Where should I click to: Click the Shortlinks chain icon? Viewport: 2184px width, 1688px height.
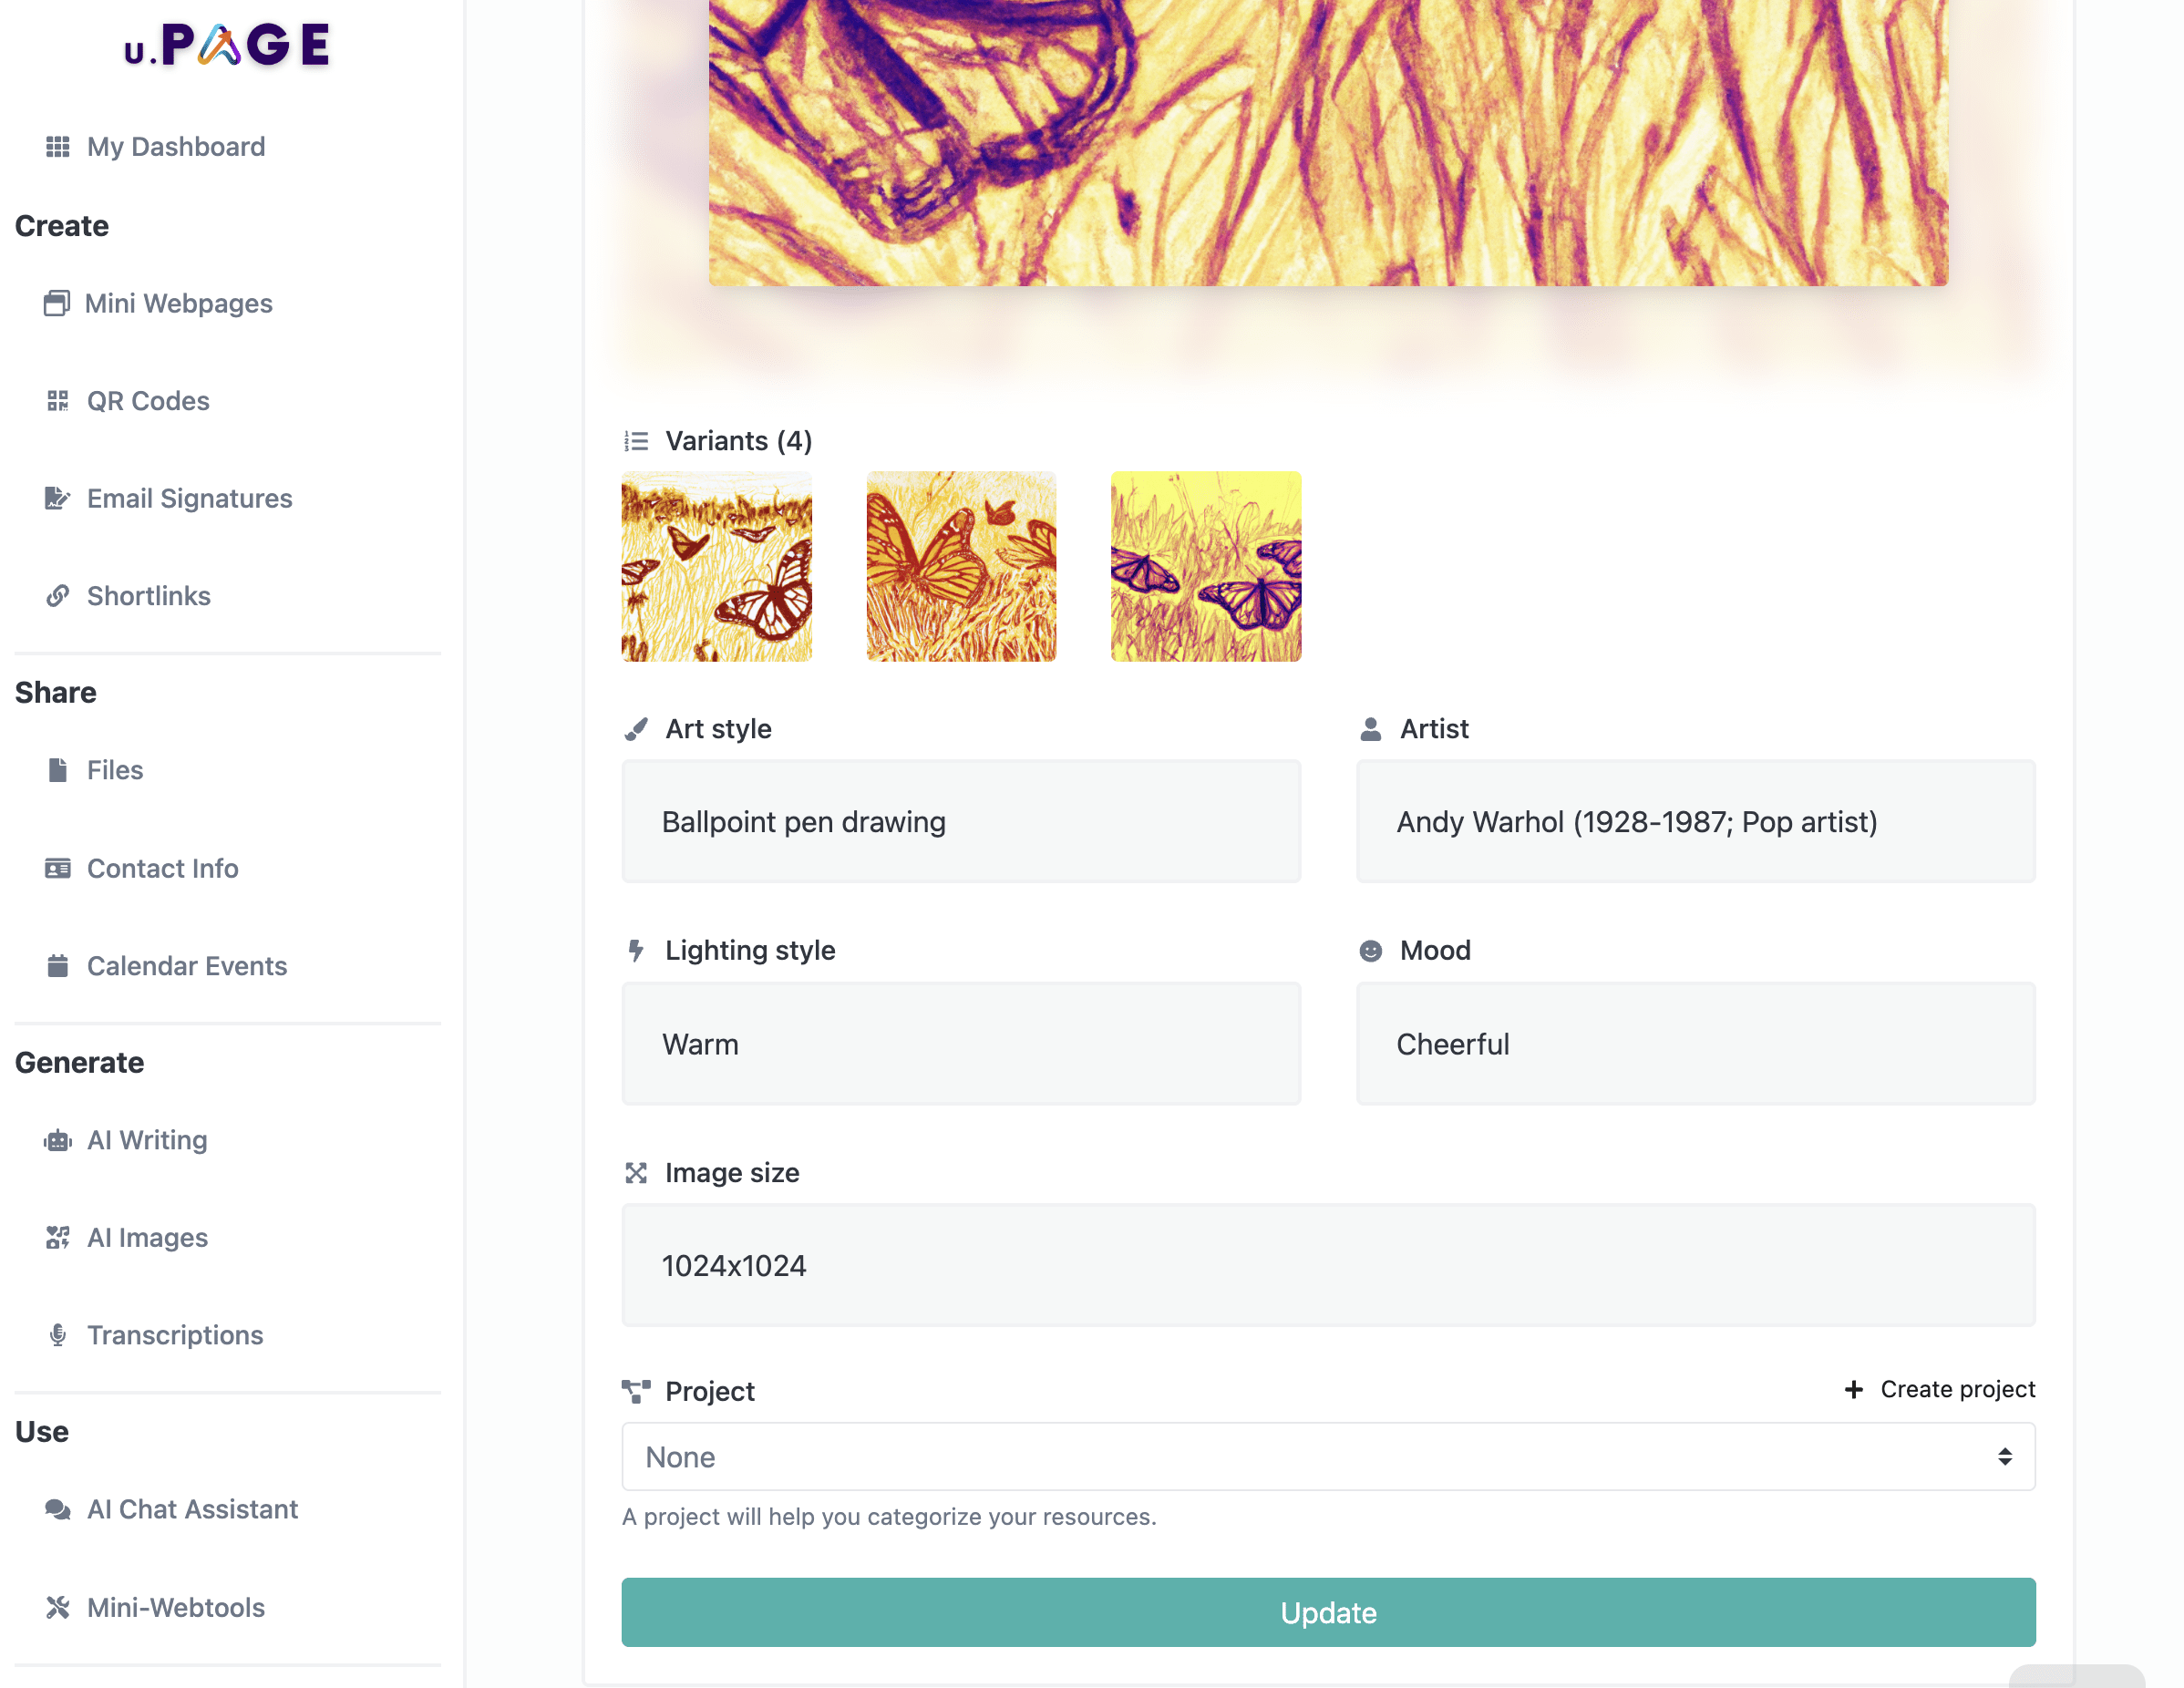click(57, 596)
